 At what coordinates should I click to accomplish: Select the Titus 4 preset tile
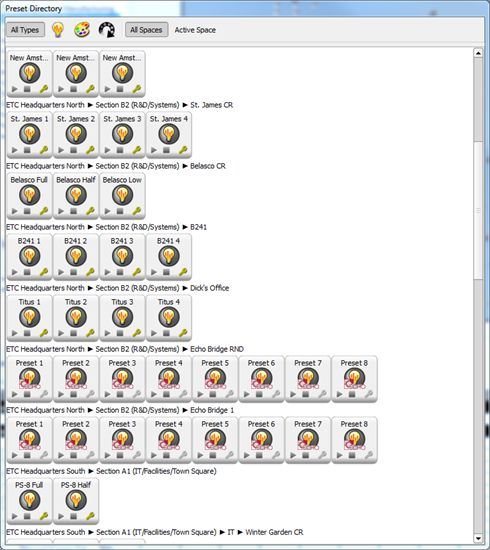pos(169,318)
